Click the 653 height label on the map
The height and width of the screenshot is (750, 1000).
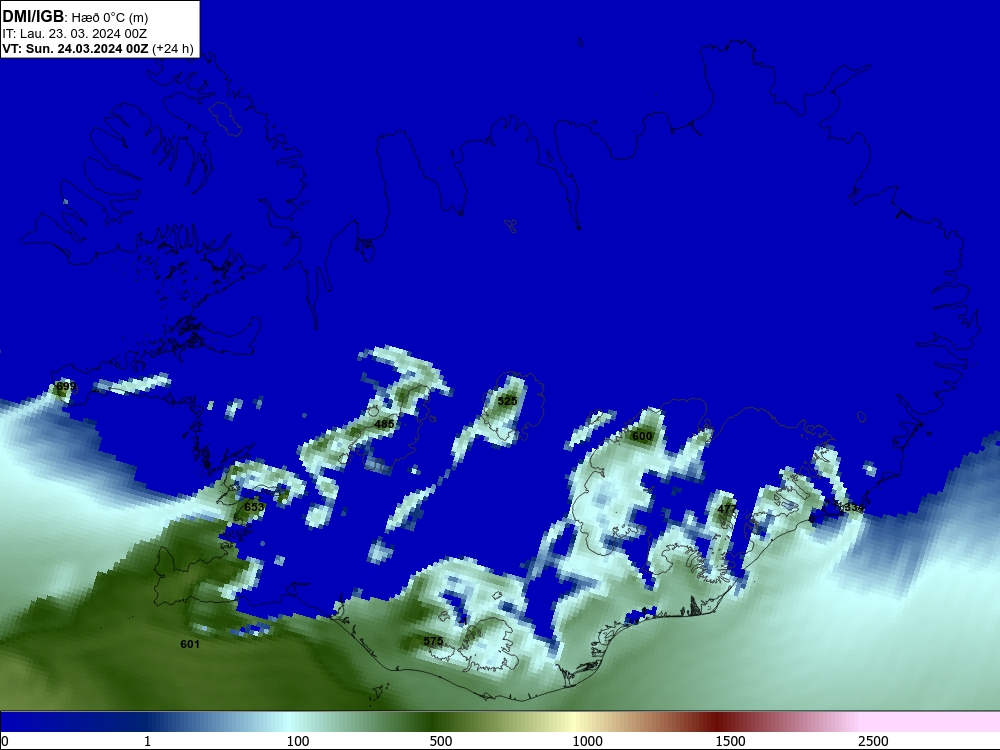pyautogui.click(x=254, y=506)
